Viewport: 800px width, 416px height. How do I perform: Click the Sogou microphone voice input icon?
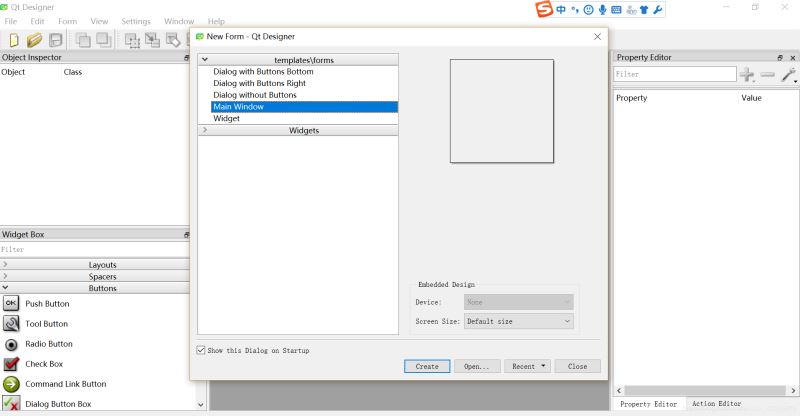tap(603, 9)
